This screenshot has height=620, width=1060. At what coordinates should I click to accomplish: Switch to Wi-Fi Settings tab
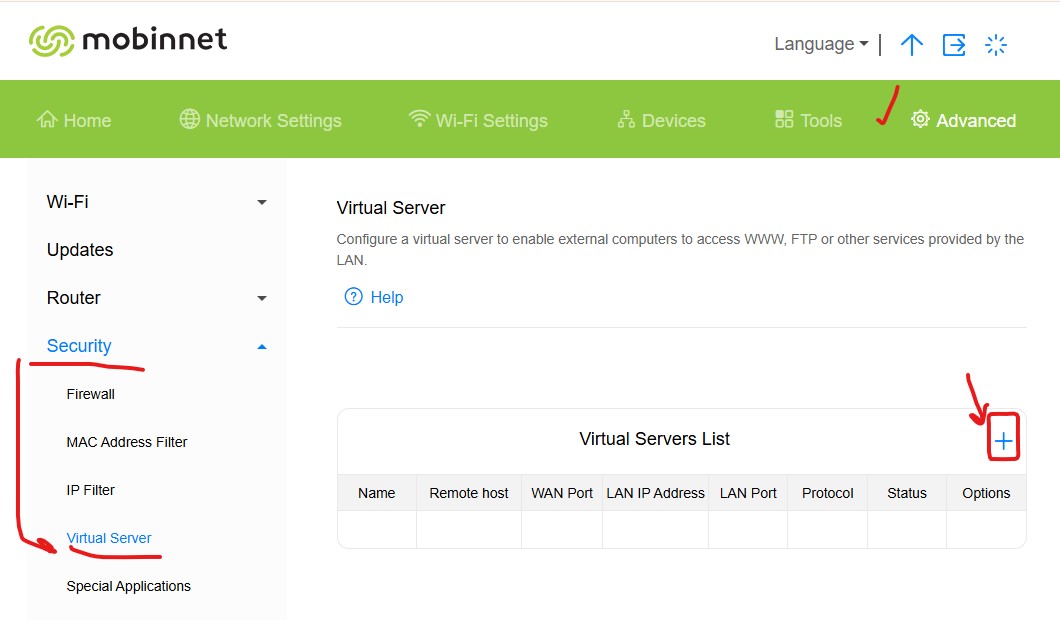click(478, 120)
